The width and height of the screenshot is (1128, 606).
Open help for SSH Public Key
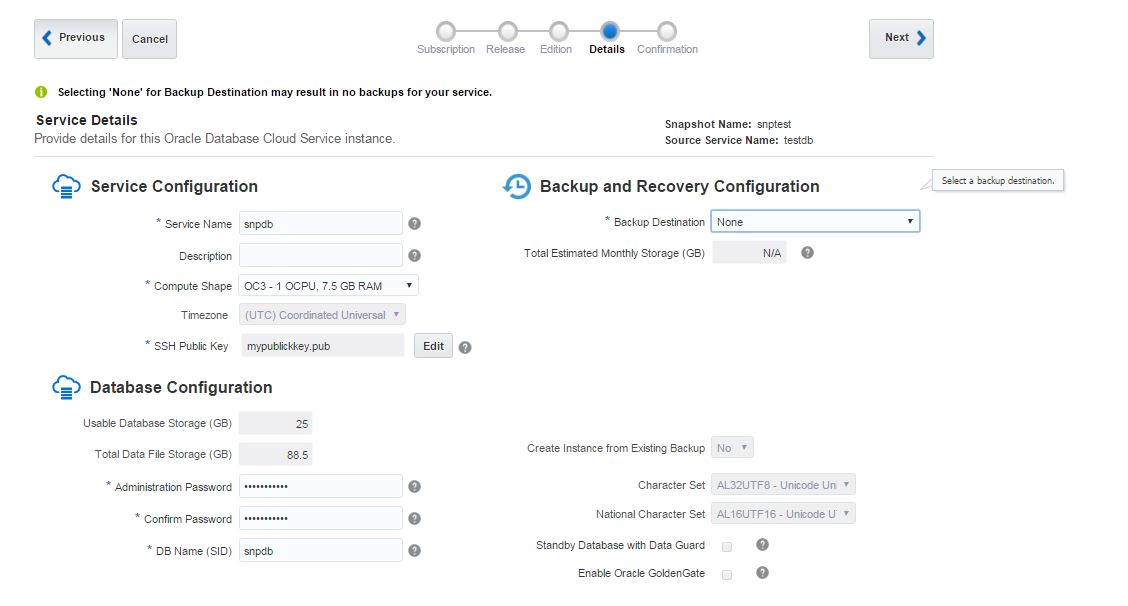tap(465, 348)
